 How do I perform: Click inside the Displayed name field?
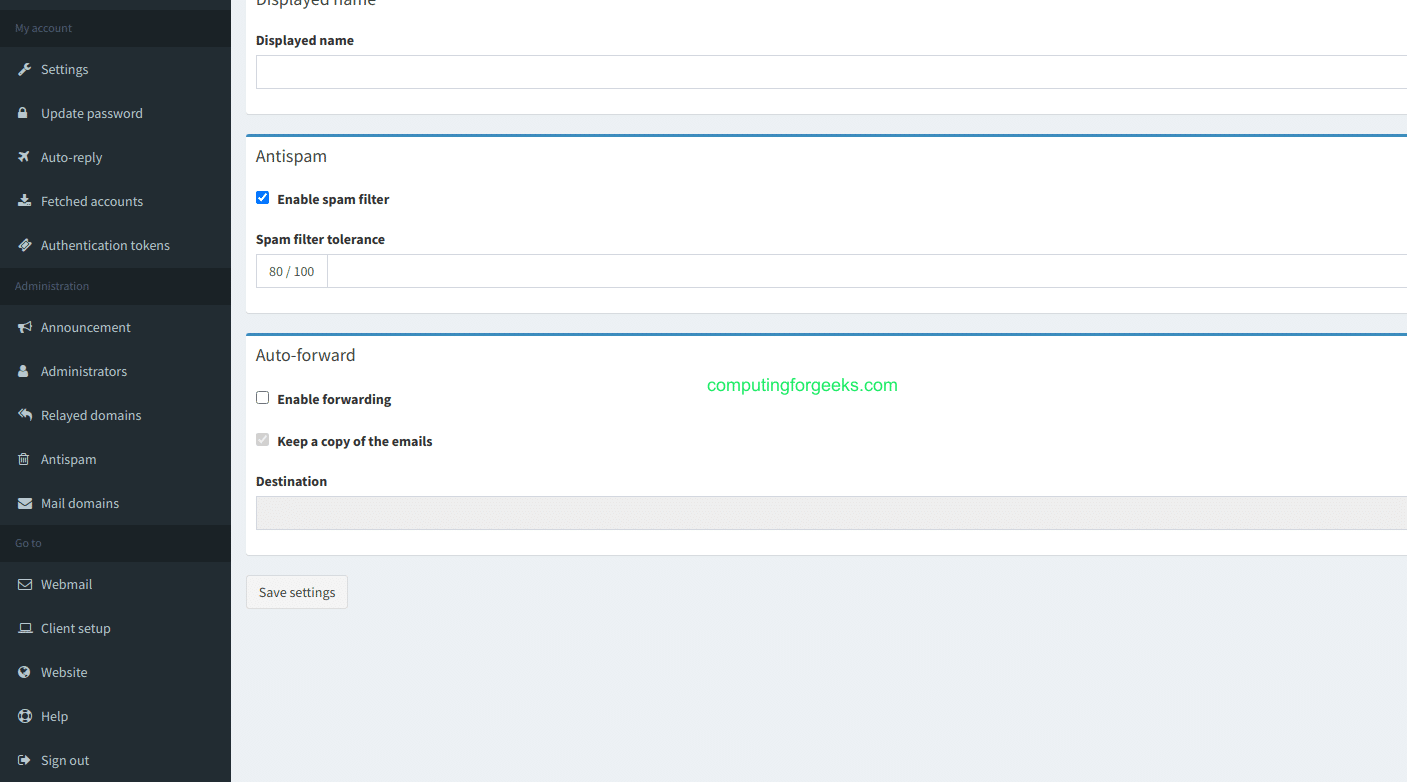(x=700, y=71)
